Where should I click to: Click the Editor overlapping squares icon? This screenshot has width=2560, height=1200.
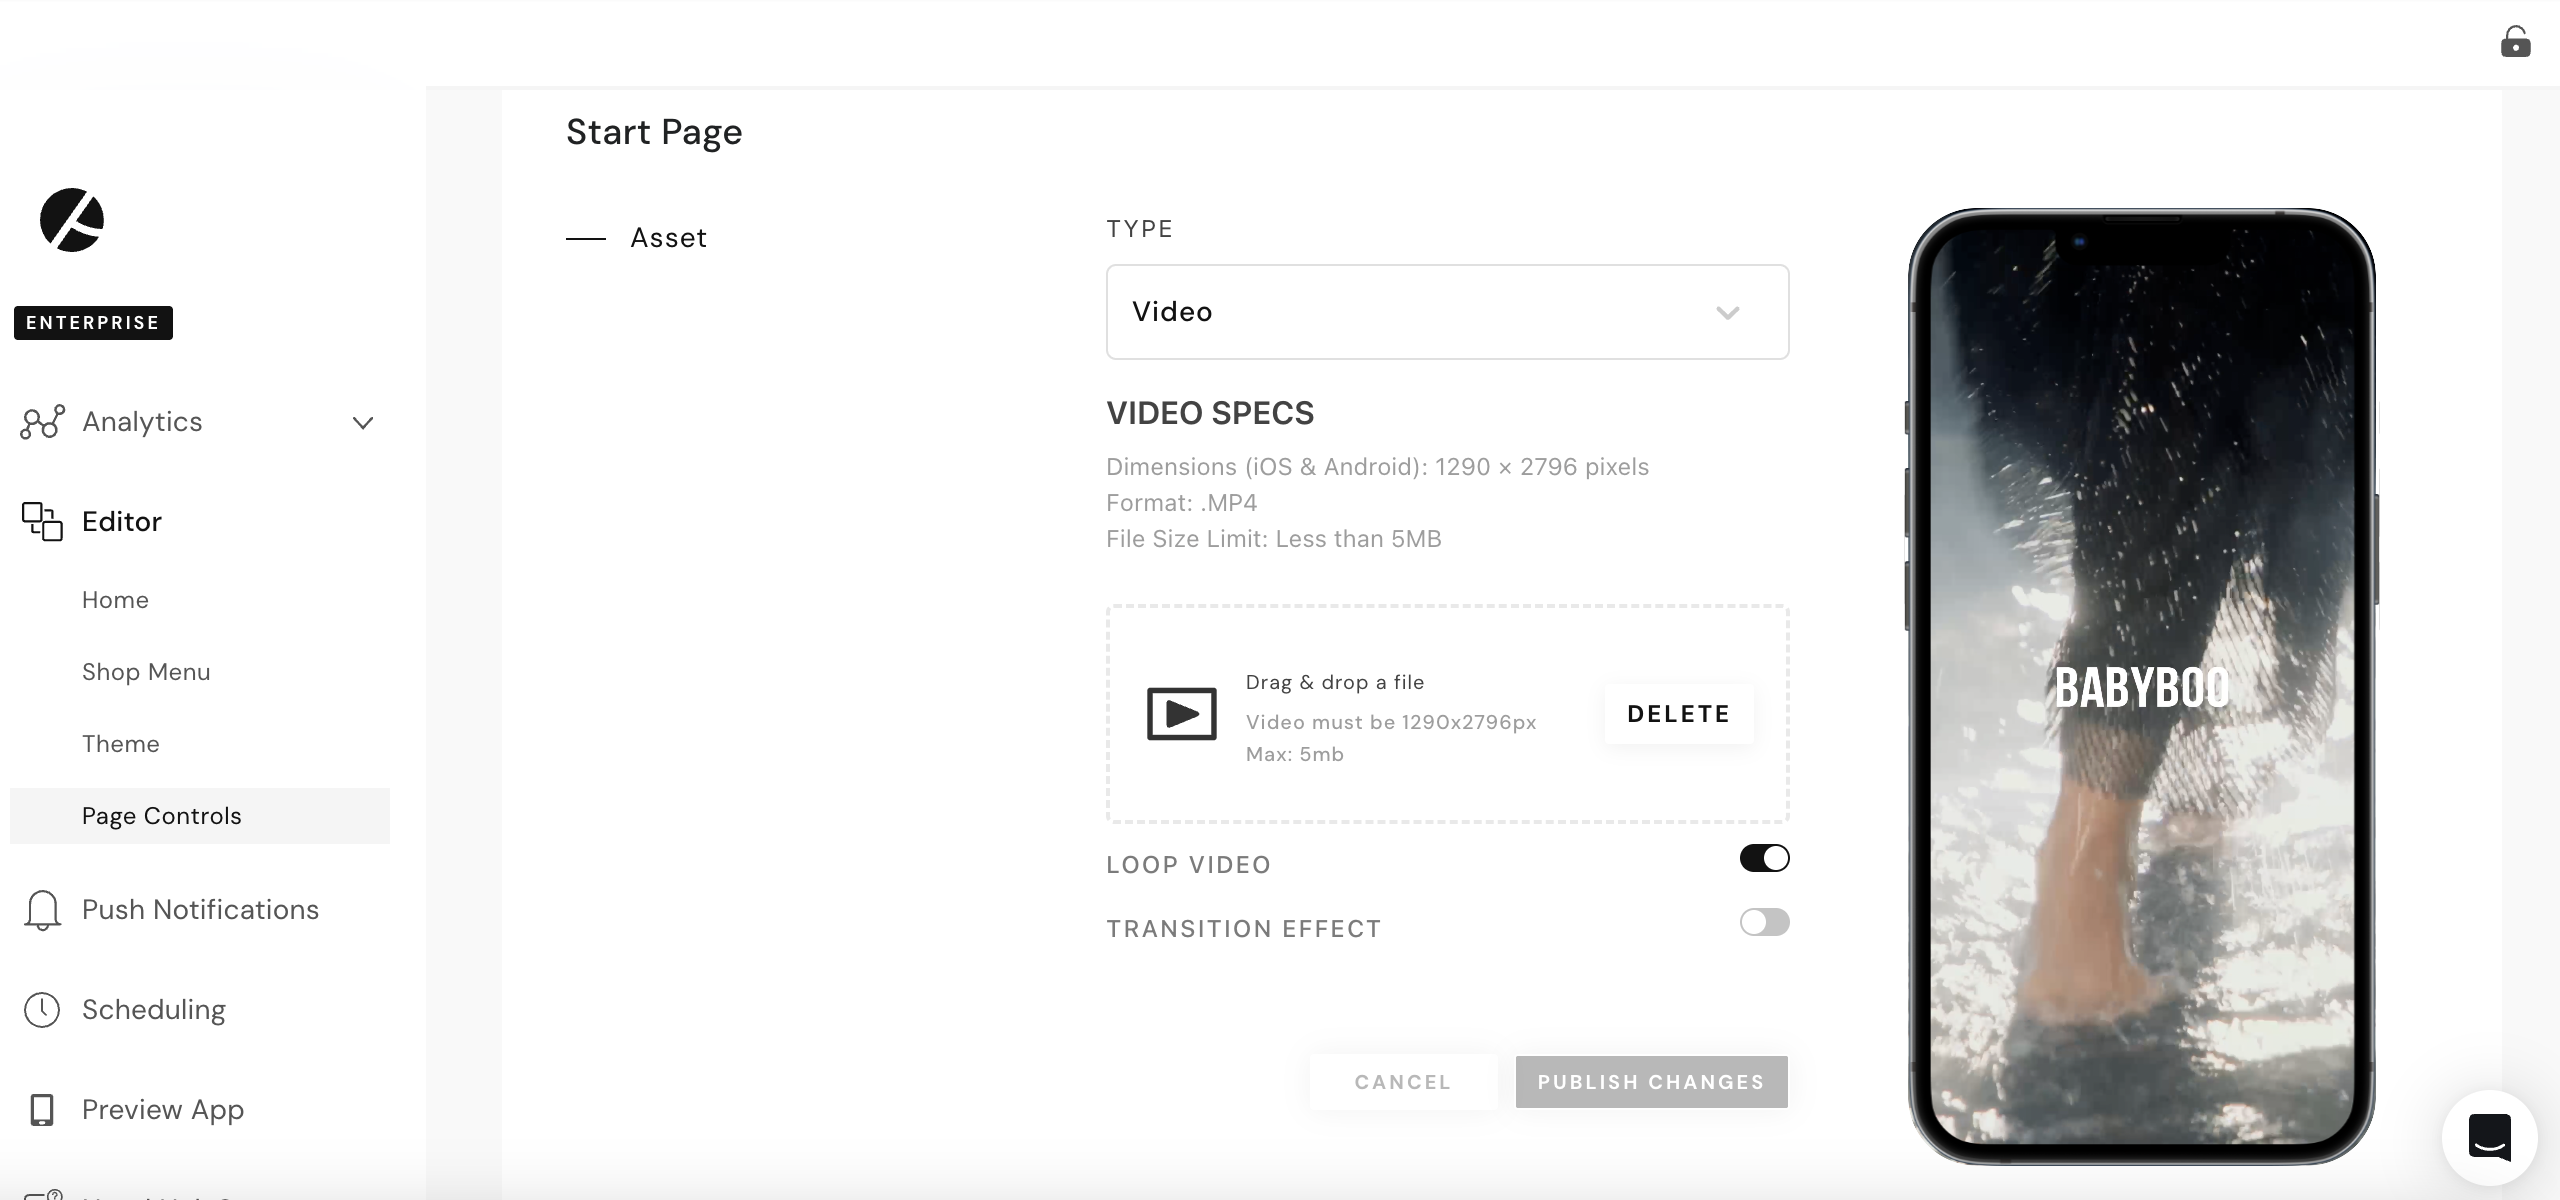coord(42,521)
